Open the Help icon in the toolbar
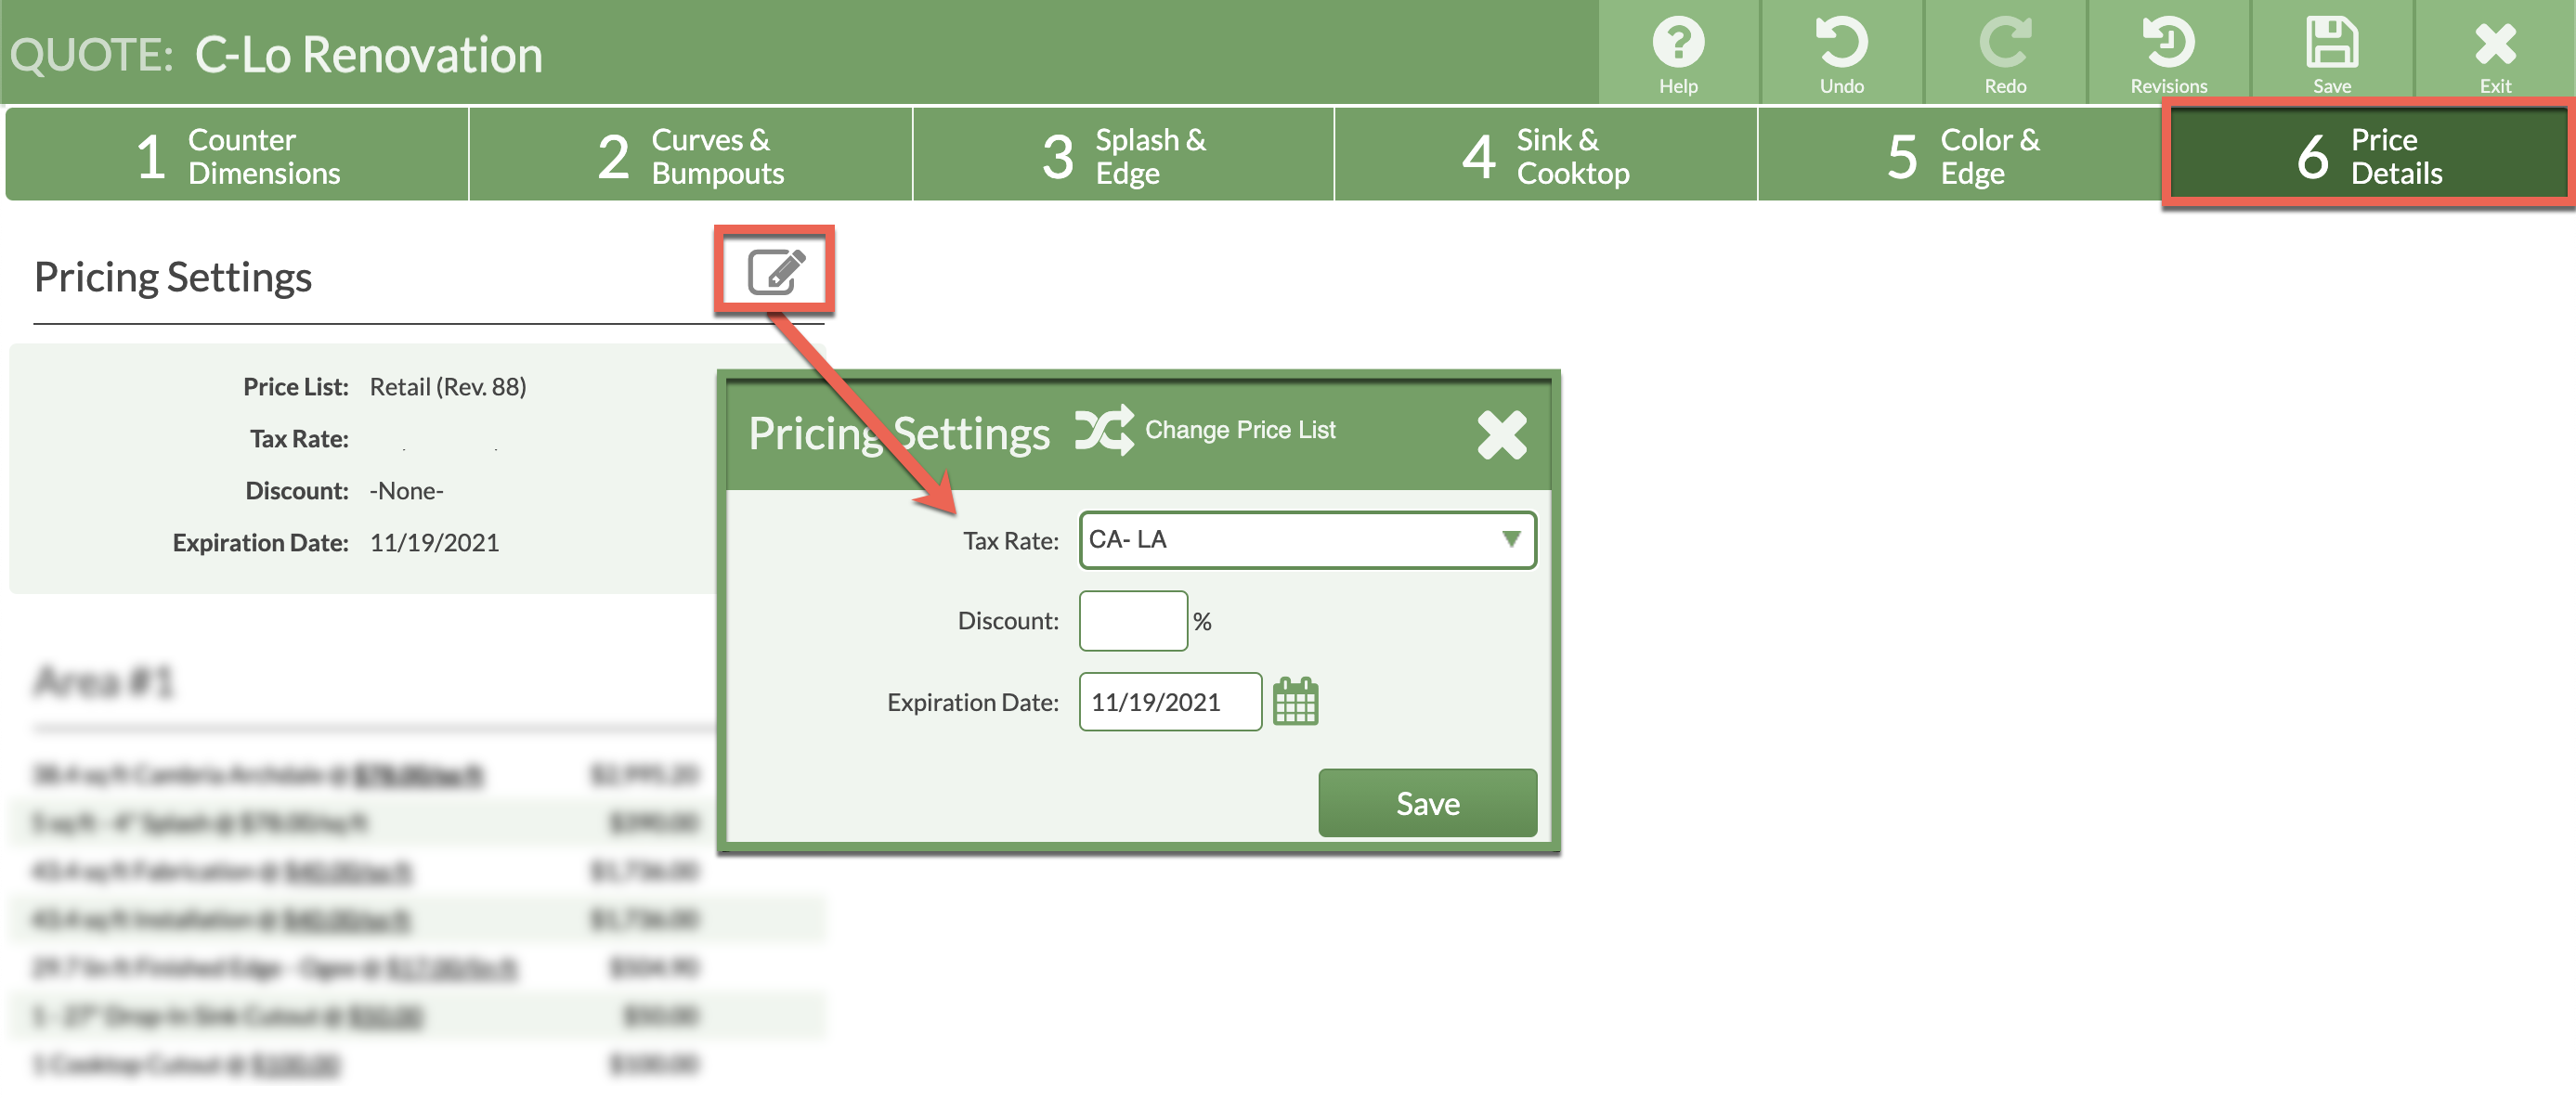This screenshot has height=1099, width=2576. coord(1678,50)
